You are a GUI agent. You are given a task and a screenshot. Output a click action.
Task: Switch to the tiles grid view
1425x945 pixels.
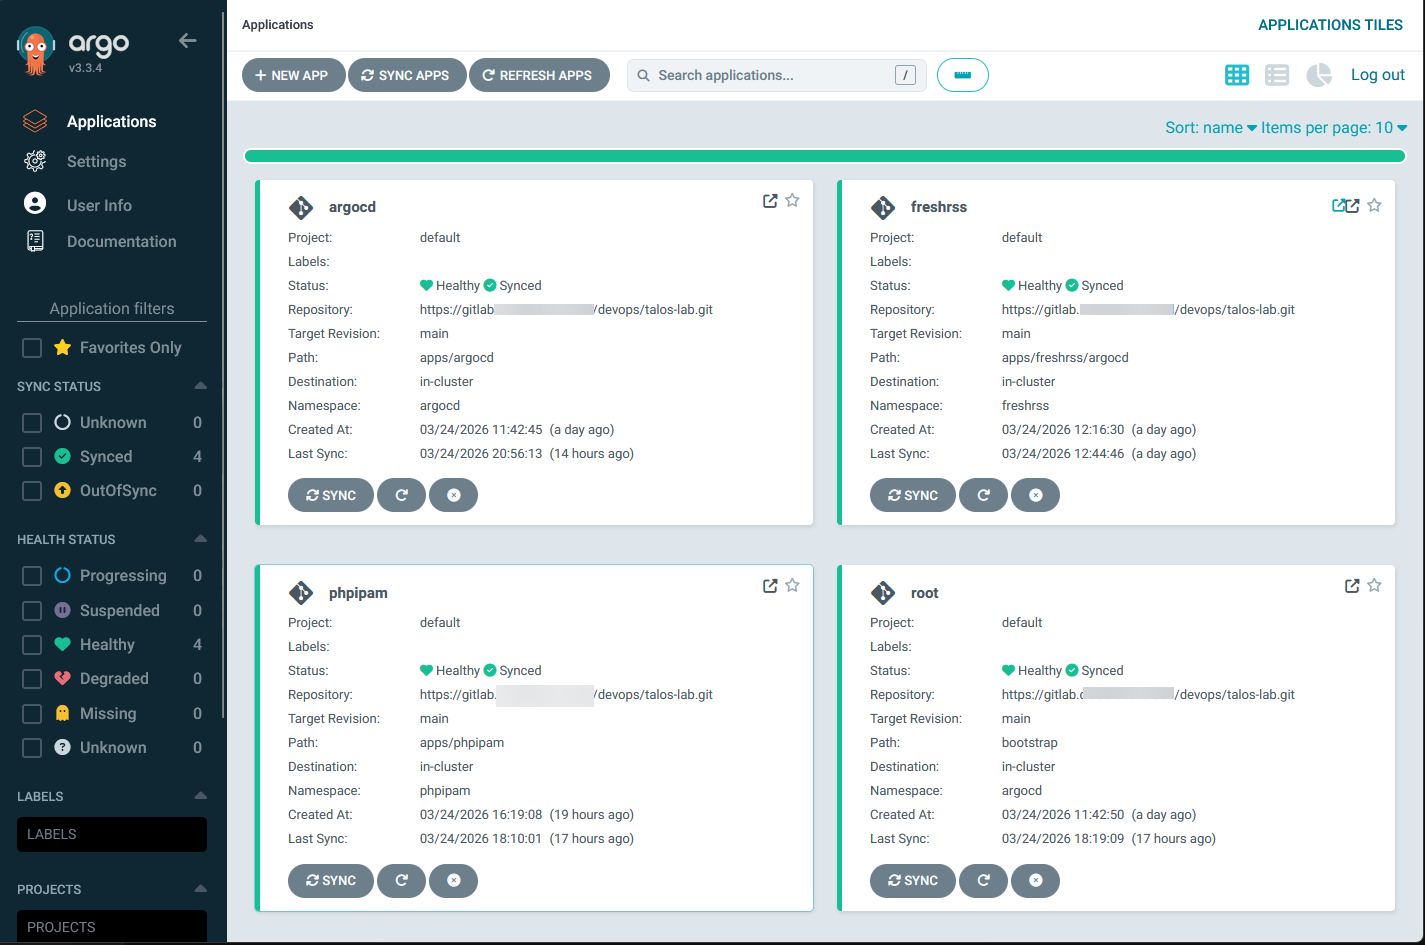click(x=1237, y=75)
